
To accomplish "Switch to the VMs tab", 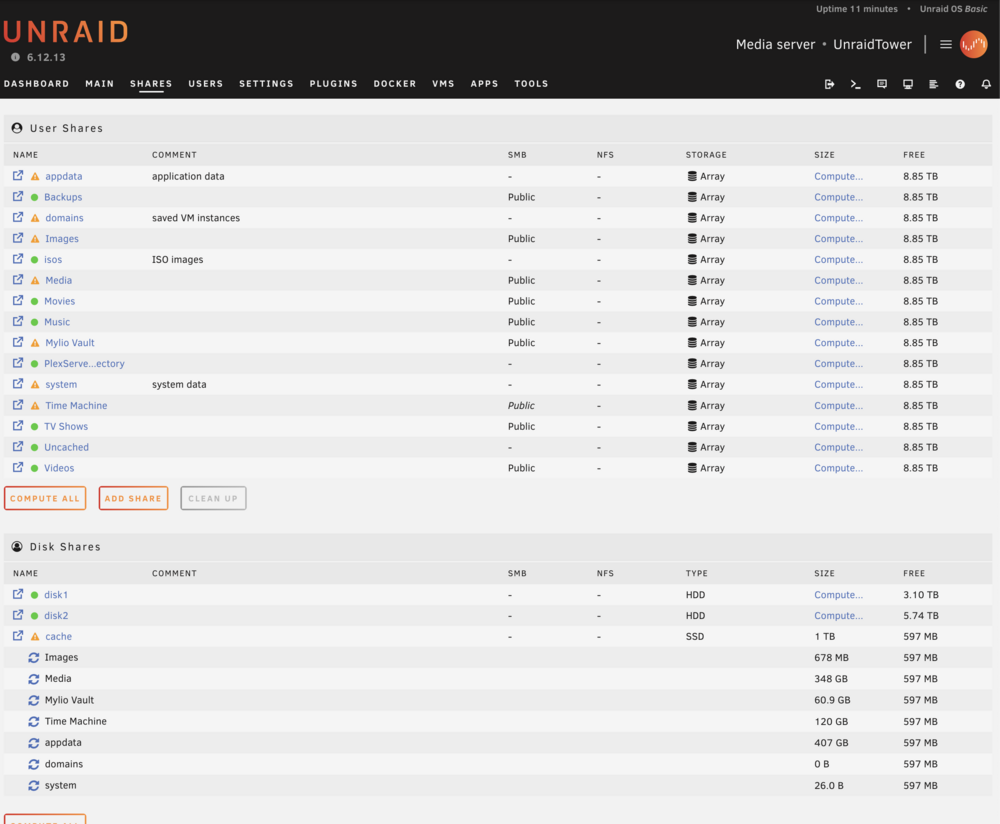I will pos(443,84).
